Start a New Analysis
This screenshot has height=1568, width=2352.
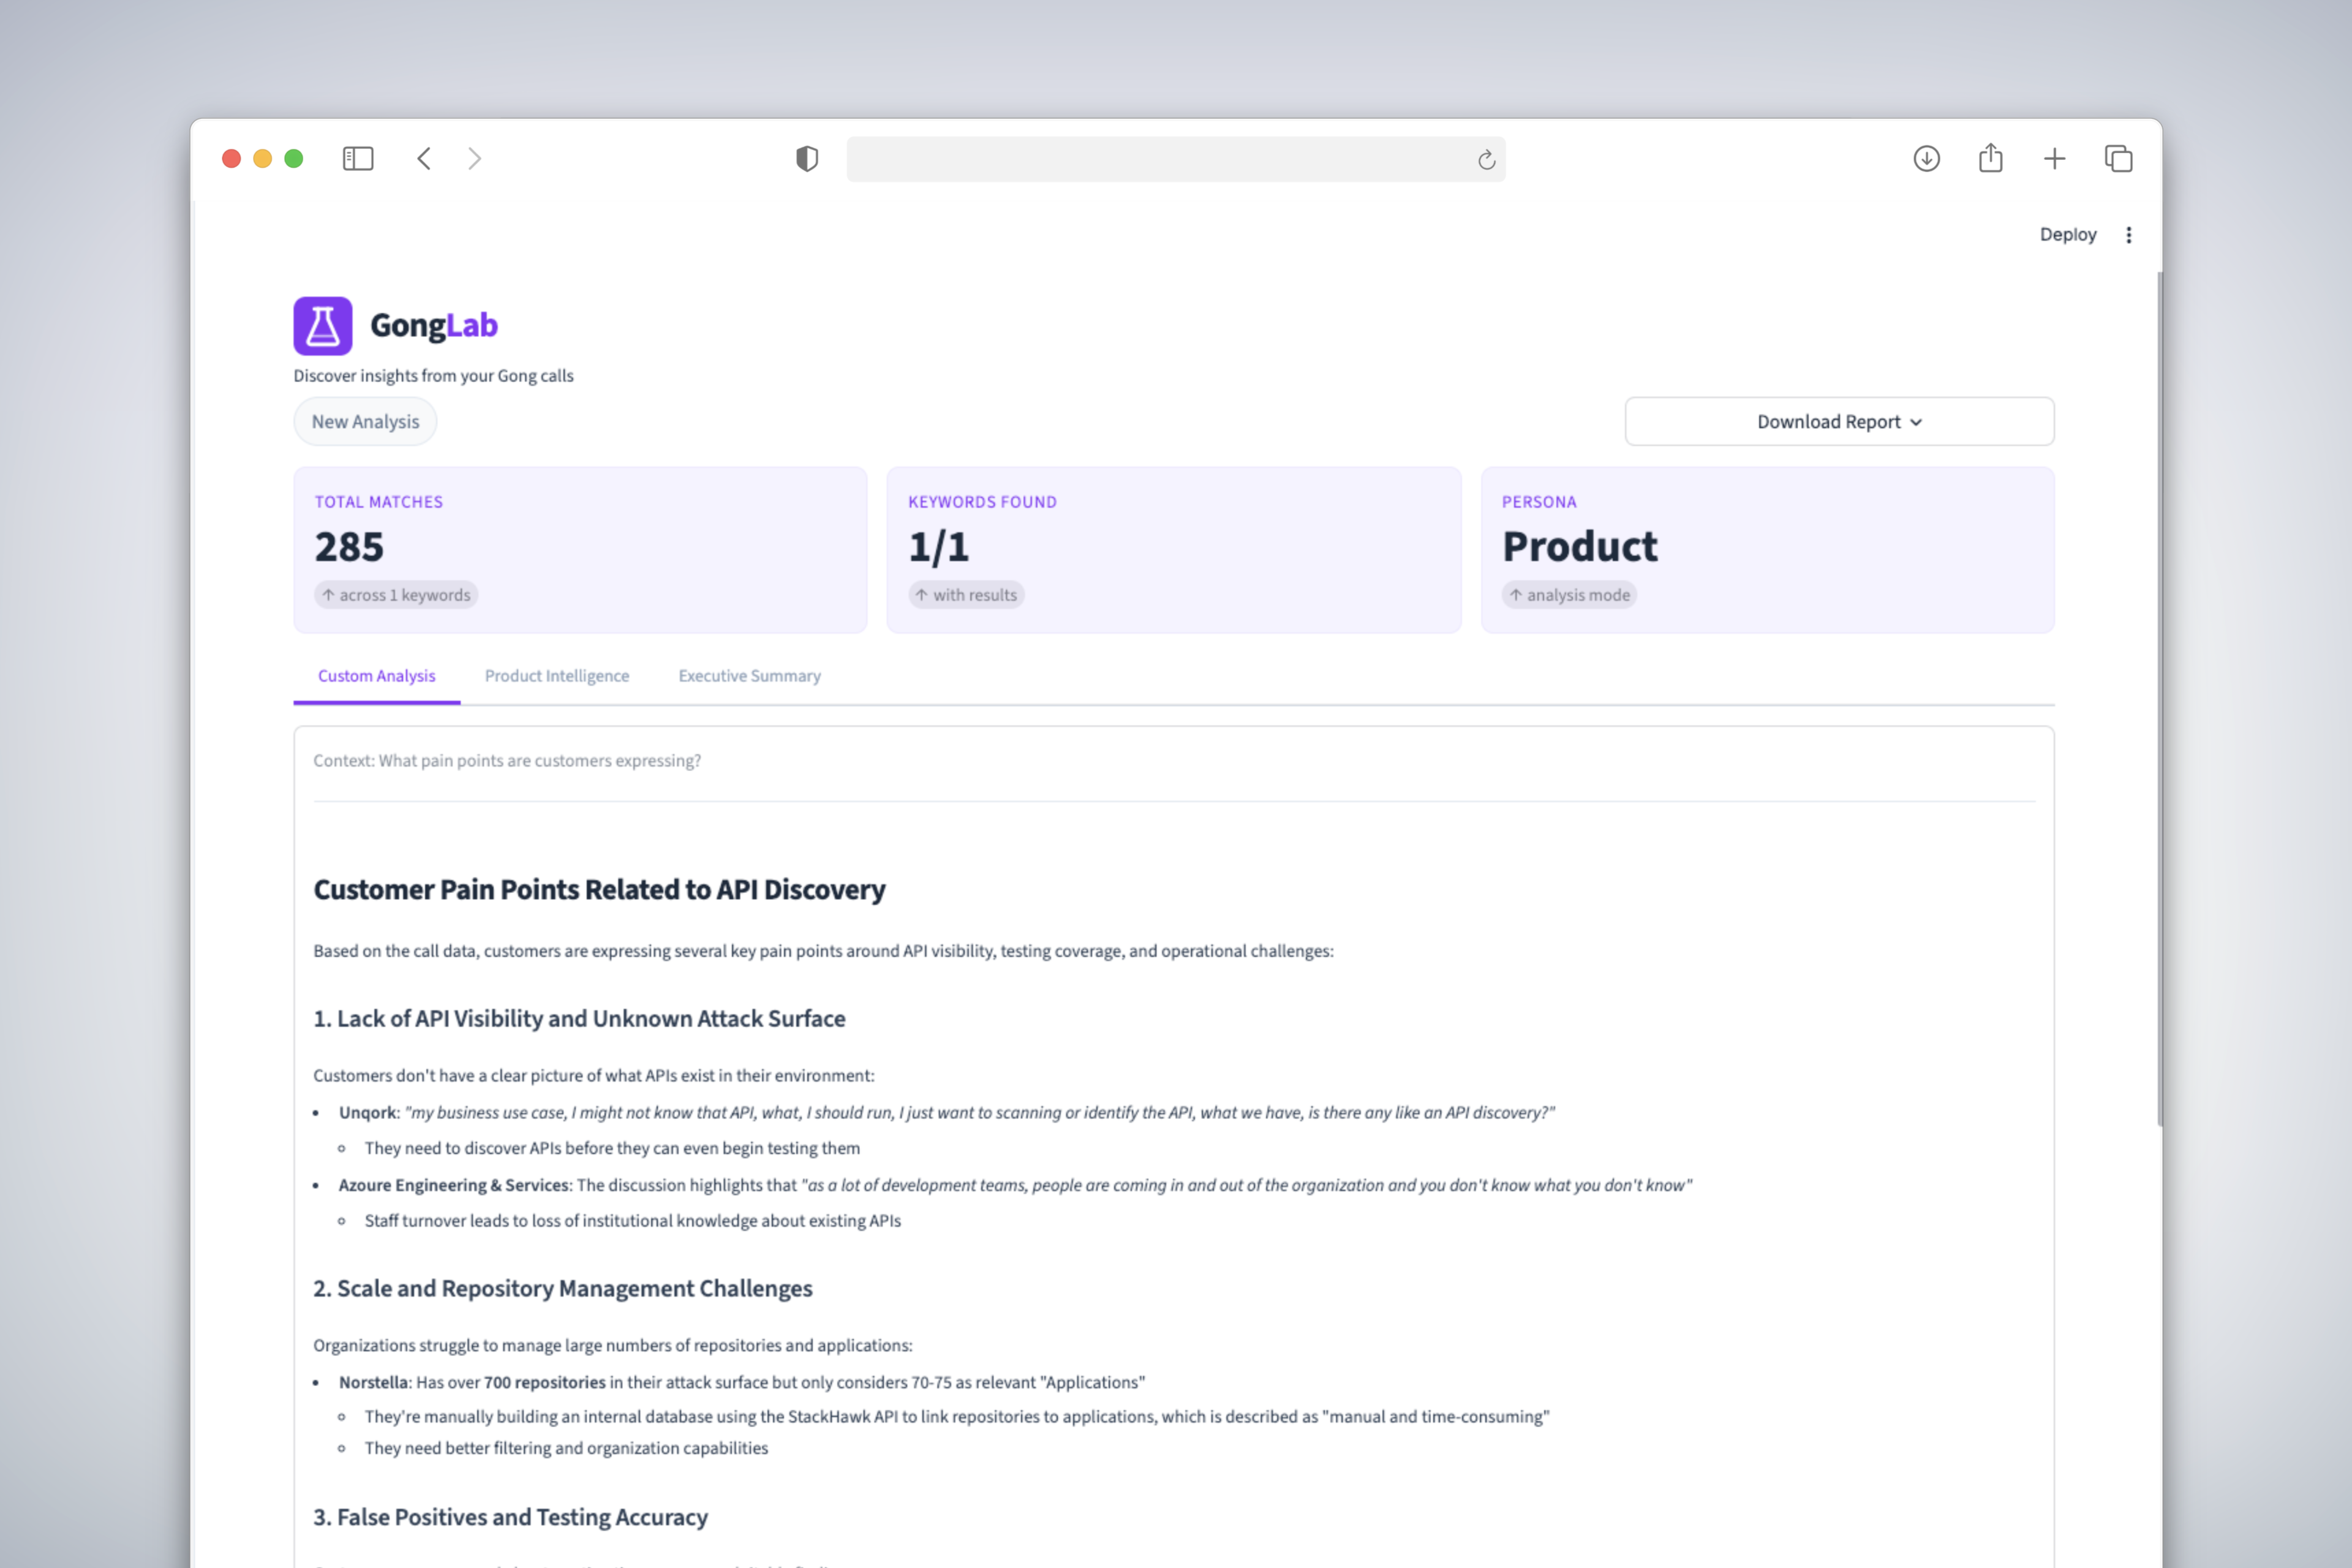(x=364, y=421)
